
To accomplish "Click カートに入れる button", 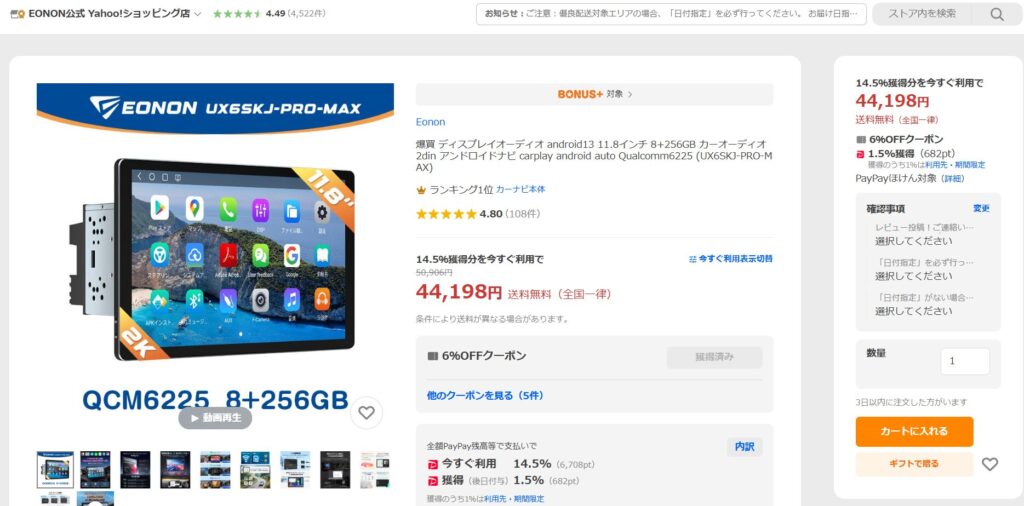I will coord(914,431).
